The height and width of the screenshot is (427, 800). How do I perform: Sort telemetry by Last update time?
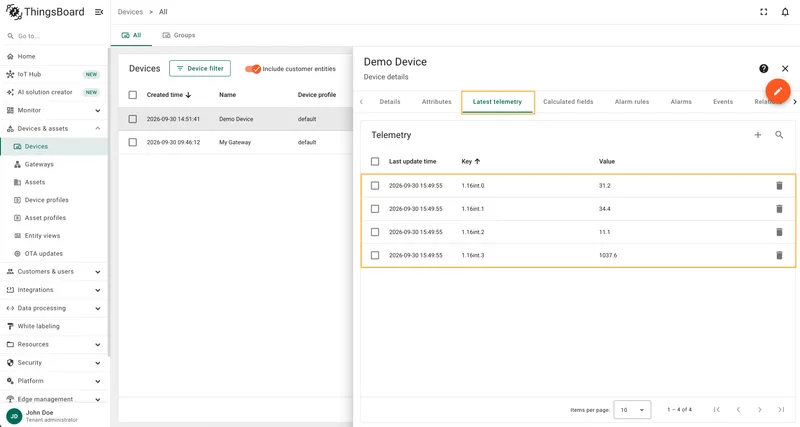[x=412, y=161]
